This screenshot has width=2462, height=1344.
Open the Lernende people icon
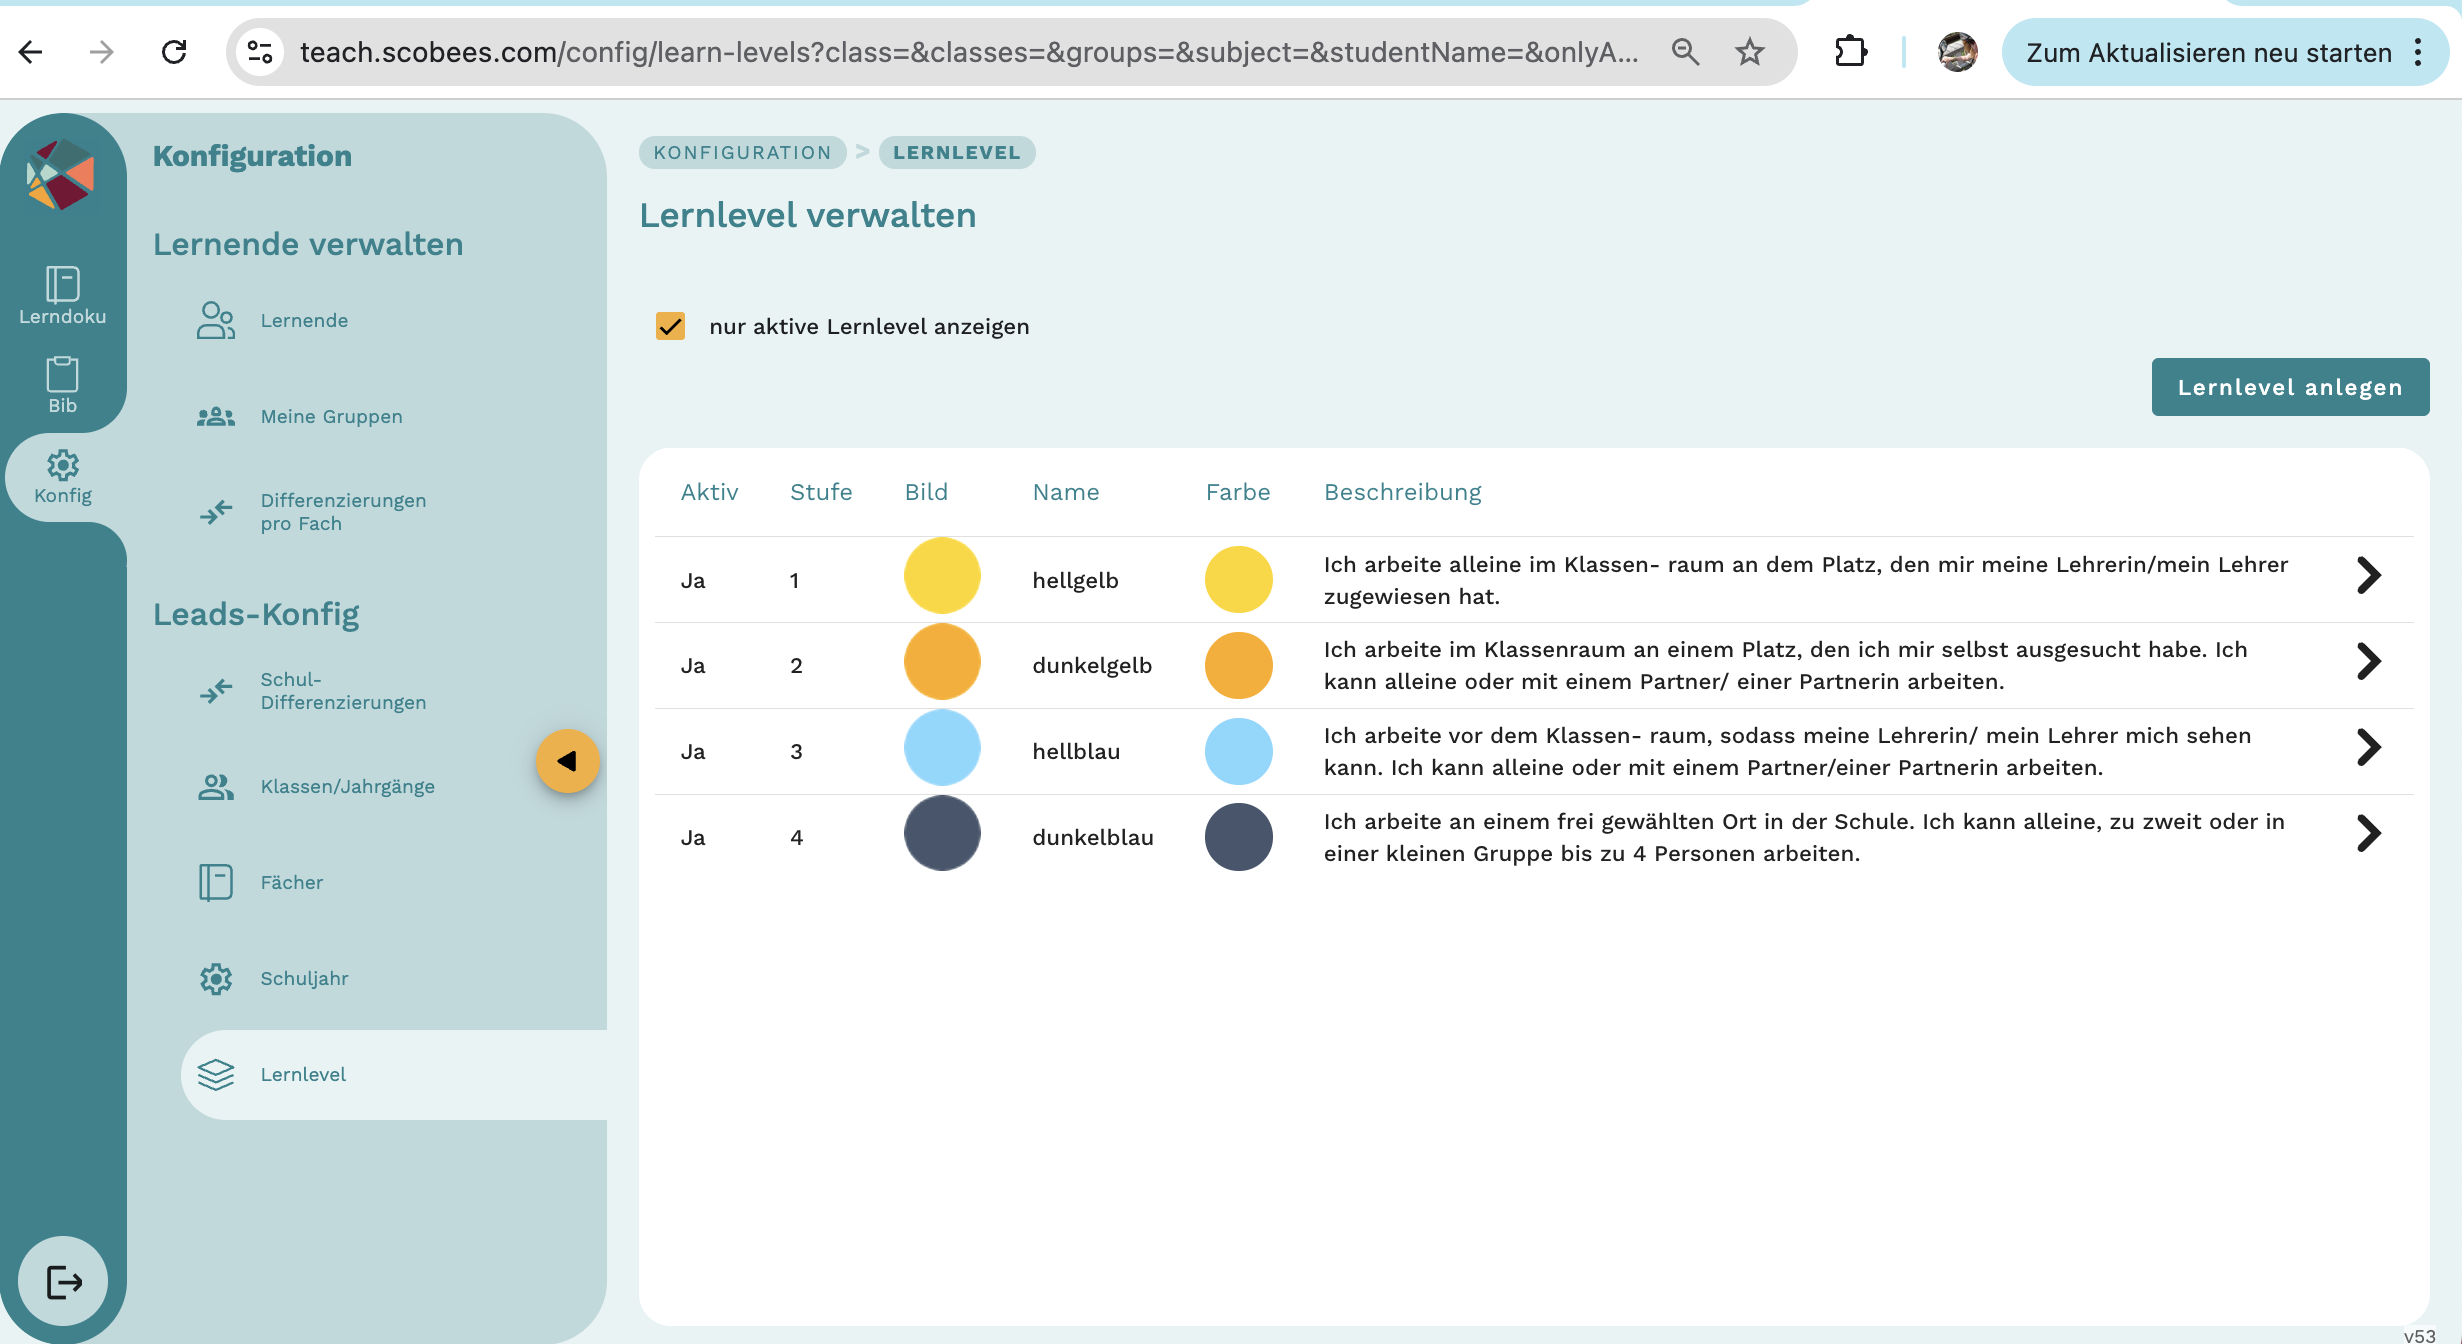pyautogui.click(x=215, y=320)
